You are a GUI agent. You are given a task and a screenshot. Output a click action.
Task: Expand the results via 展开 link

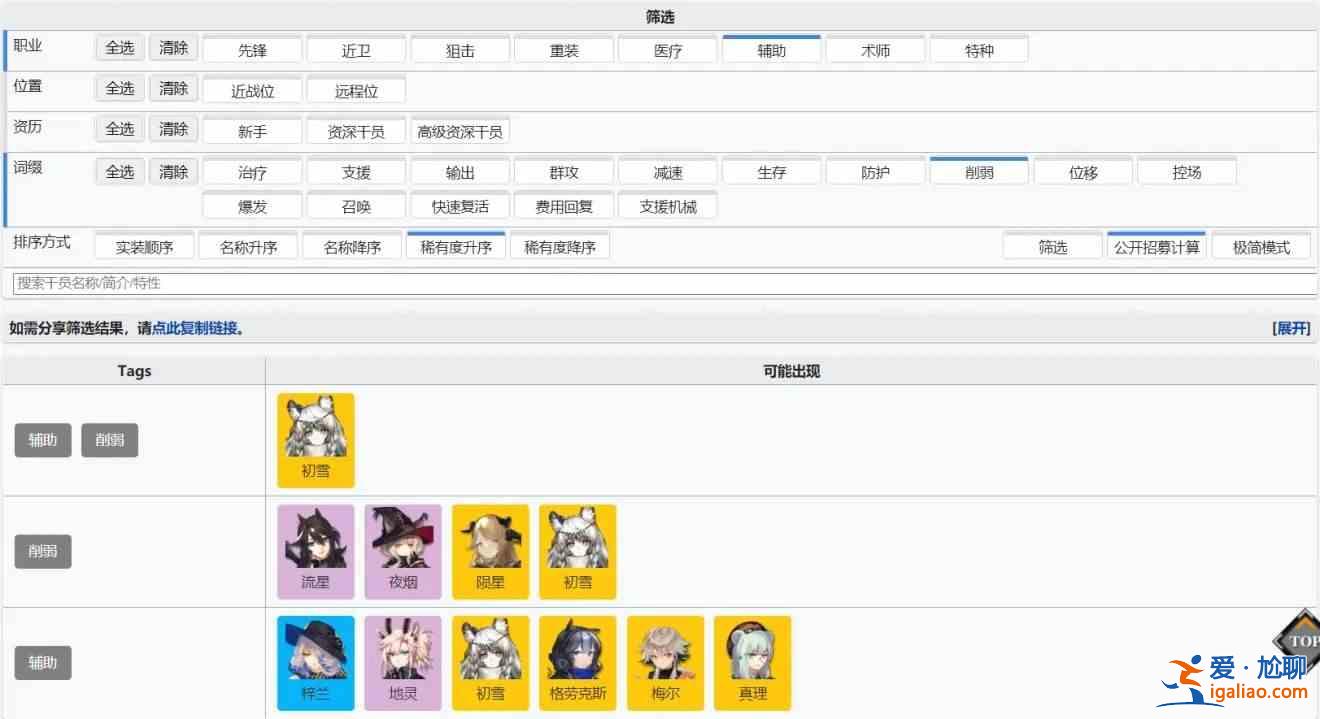click(1290, 328)
